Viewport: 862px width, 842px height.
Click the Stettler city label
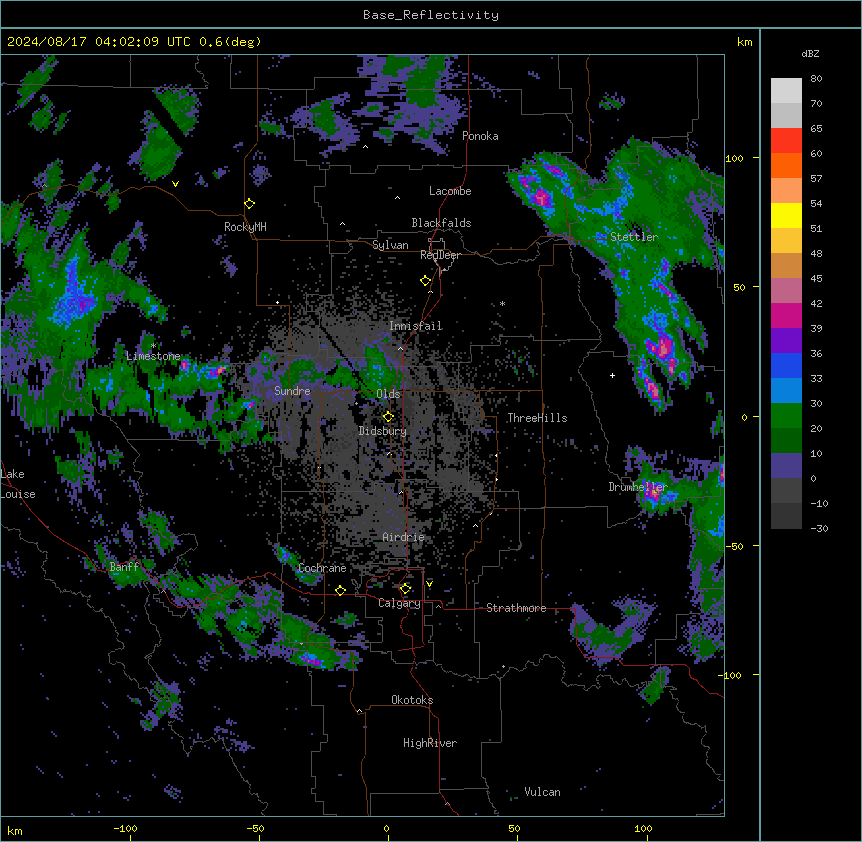(634, 237)
